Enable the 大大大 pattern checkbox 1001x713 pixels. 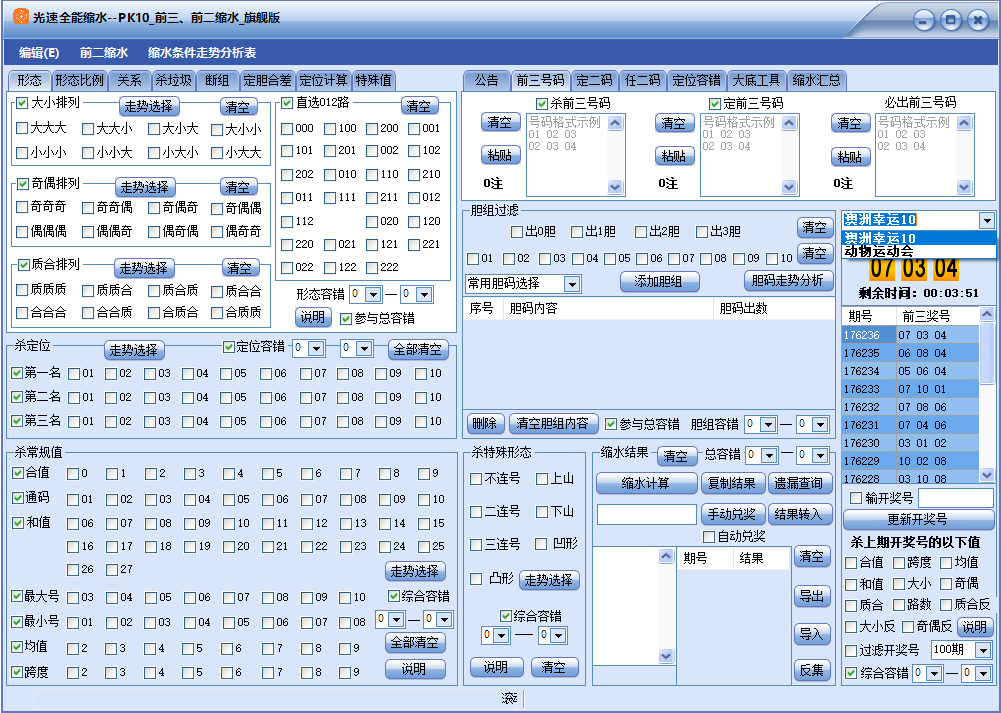click(x=22, y=128)
